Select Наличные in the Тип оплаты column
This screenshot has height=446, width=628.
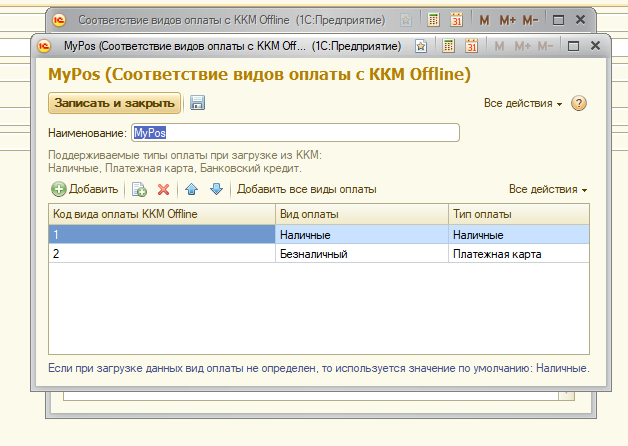[x=519, y=234]
